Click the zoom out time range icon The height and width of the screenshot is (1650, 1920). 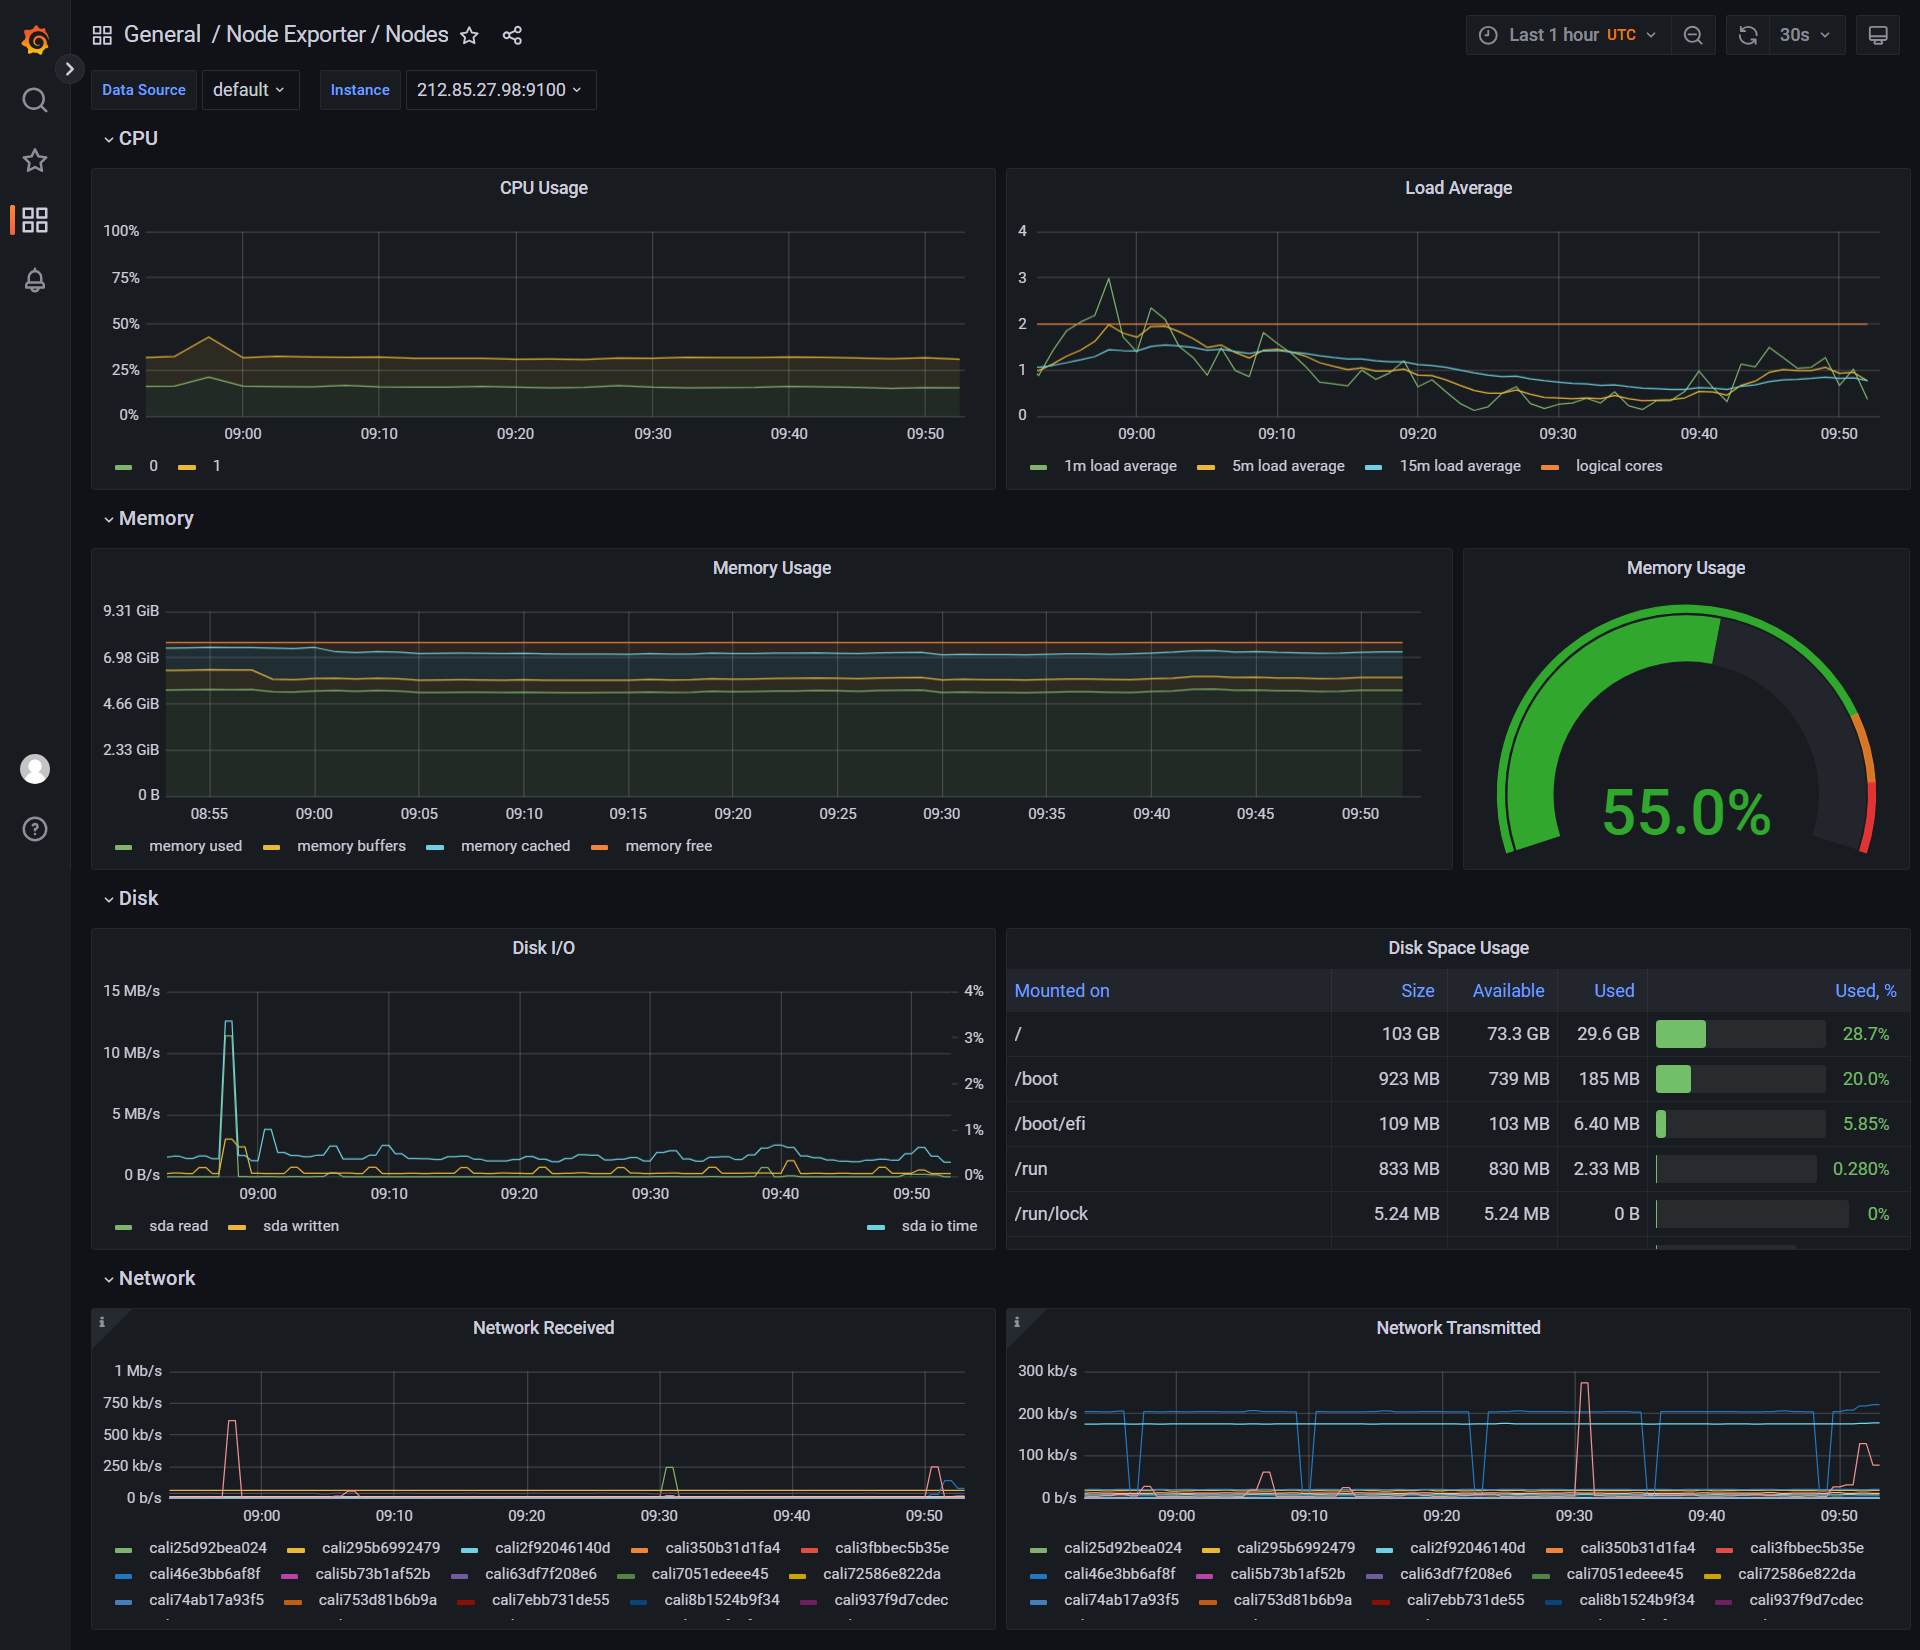click(x=1693, y=35)
